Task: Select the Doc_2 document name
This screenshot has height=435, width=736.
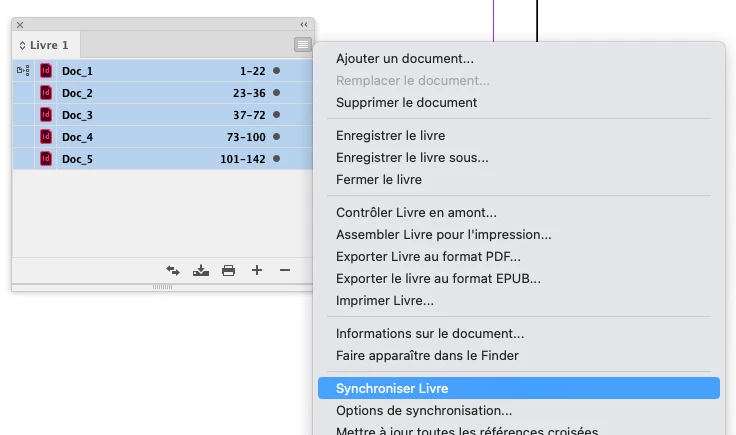Action: point(77,93)
